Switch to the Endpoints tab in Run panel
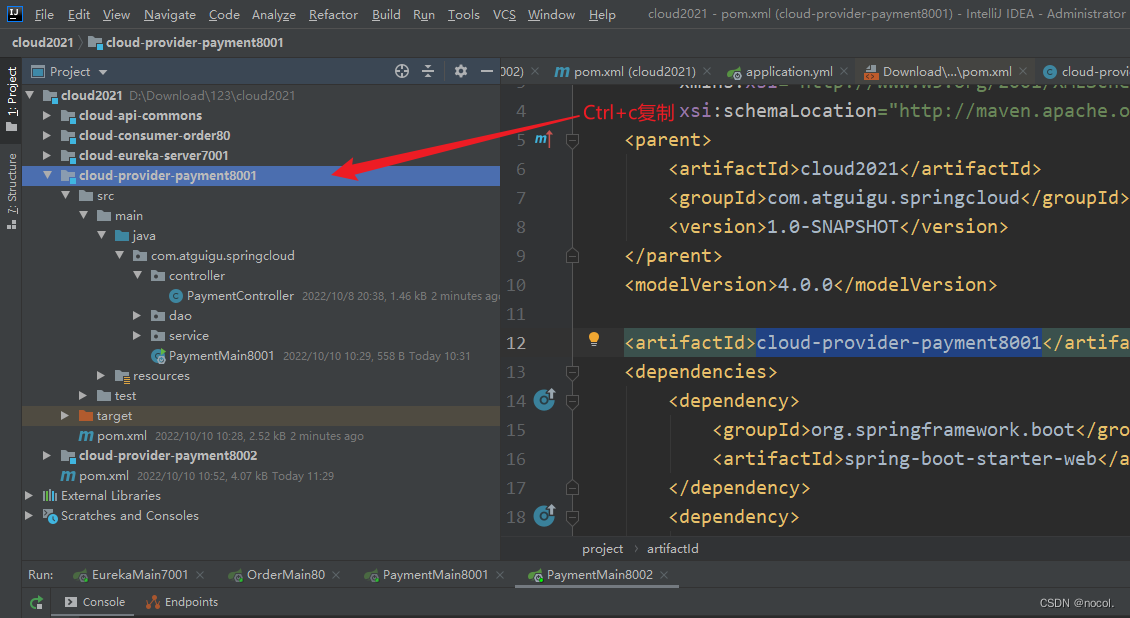This screenshot has width=1130, height=618. coord(182,602)
